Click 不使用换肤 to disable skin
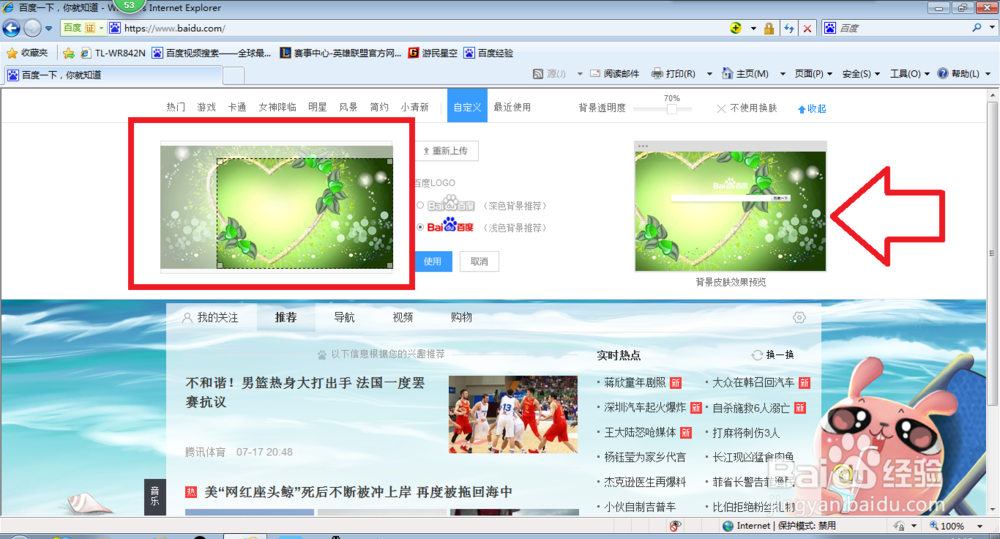The width and height of the screenshot is (1000, 539). tap(747, 108)
